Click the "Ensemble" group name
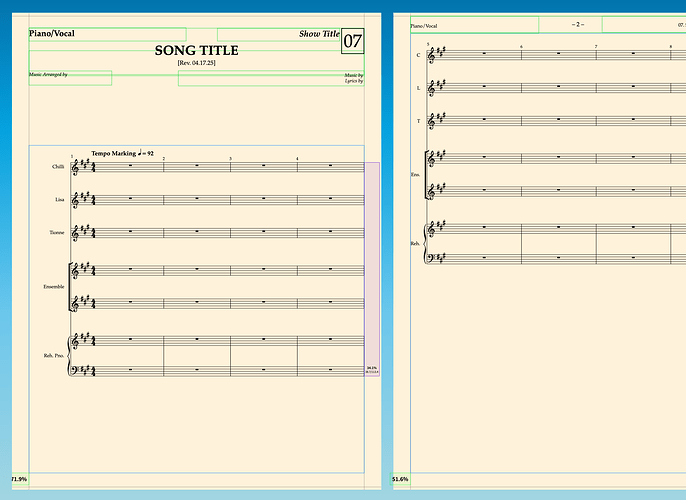The width and height of the screenshot is (686, 500). (54, 287)
